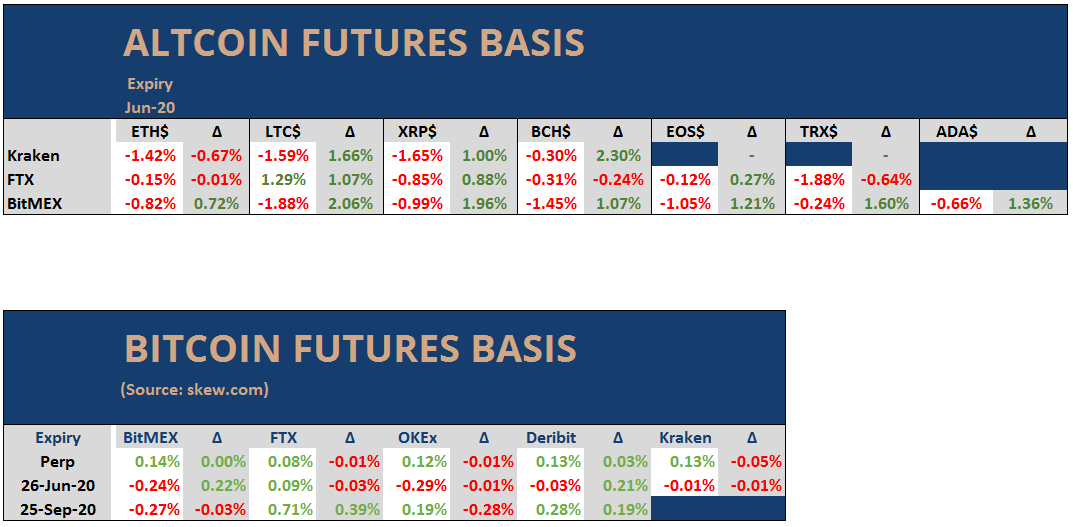Select the LTC$ column header
The height and width of the screenshot is (527, 1073).
click(x=283, y=131)
